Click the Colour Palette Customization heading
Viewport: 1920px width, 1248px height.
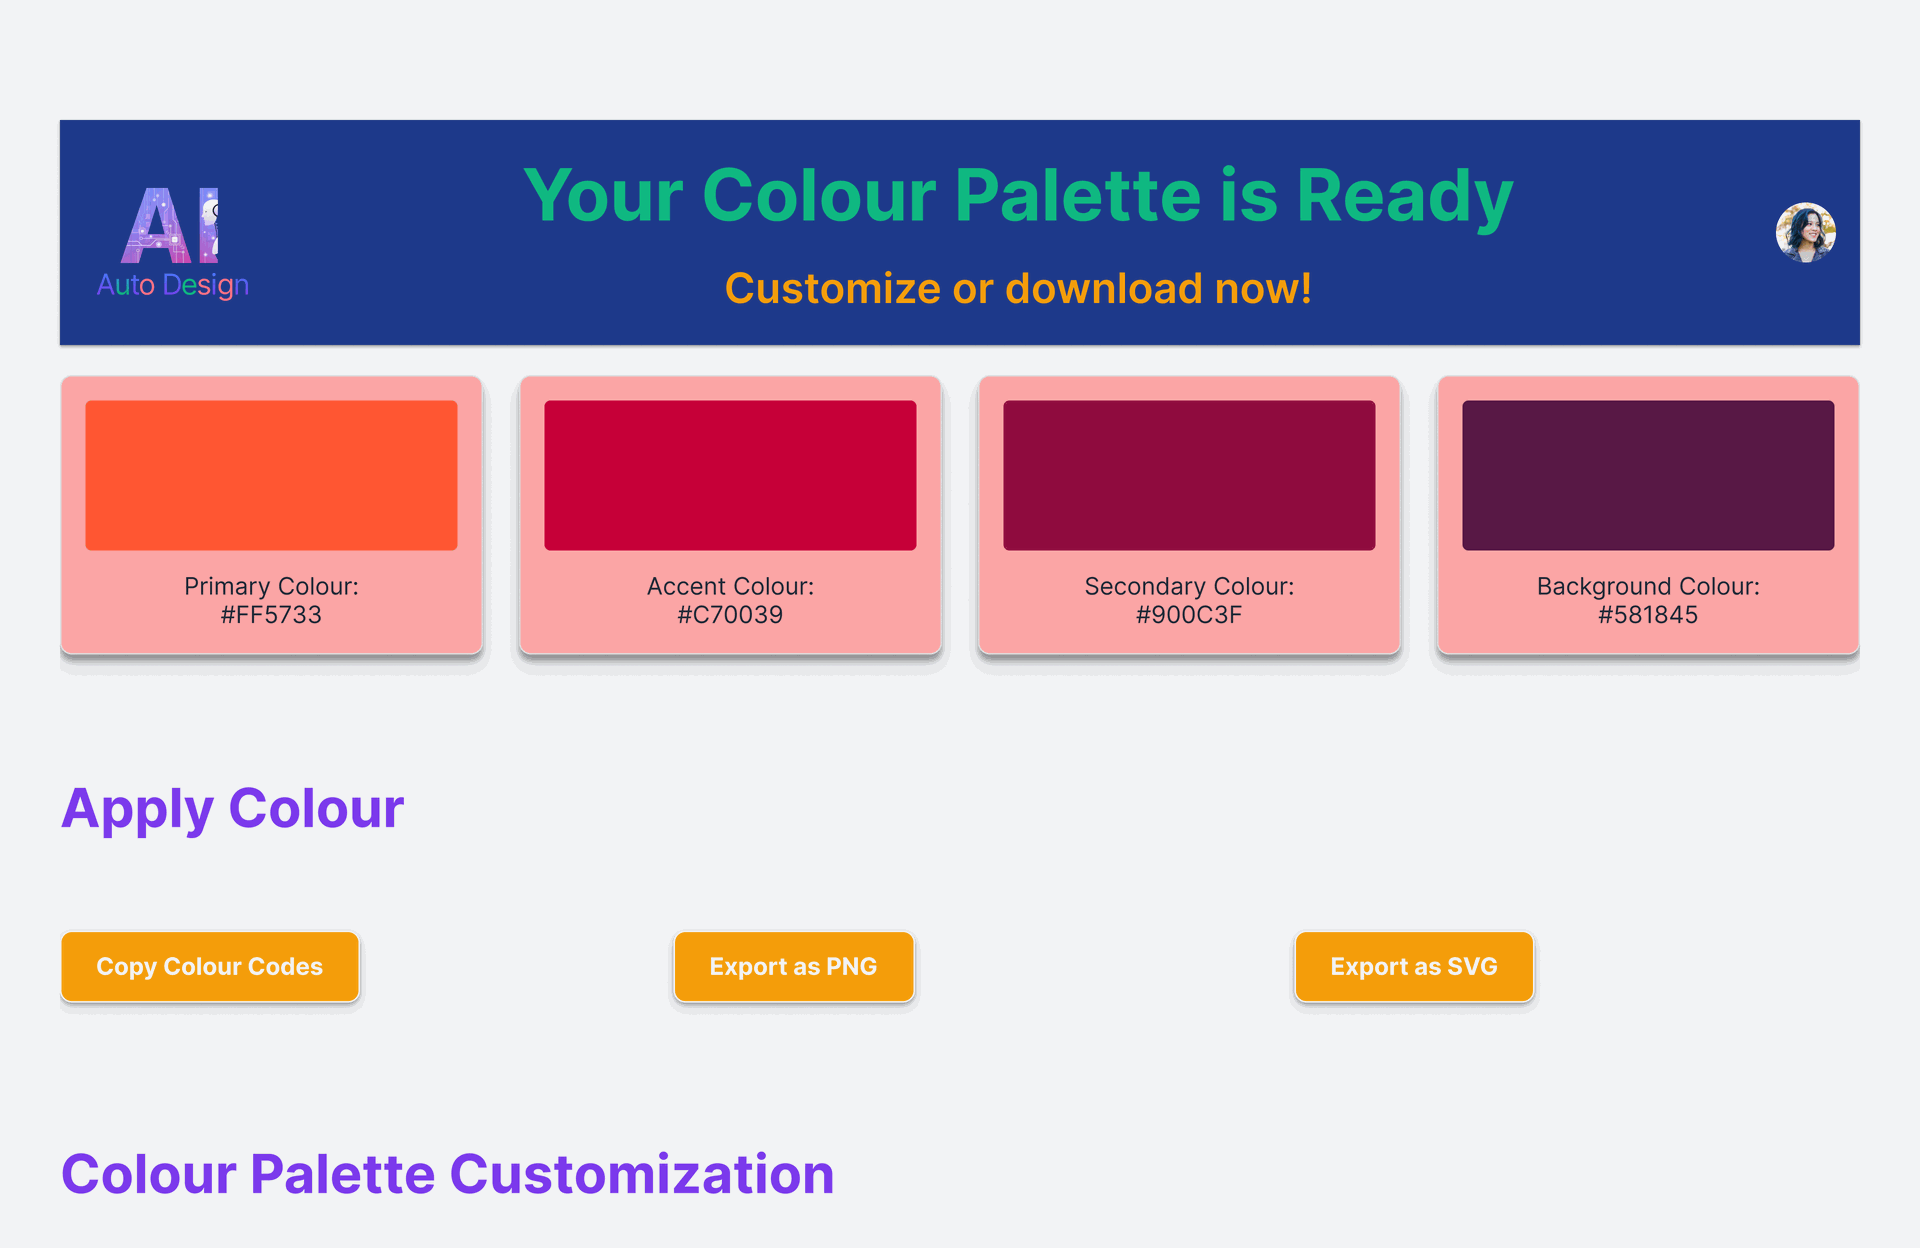pos(448,1173)
